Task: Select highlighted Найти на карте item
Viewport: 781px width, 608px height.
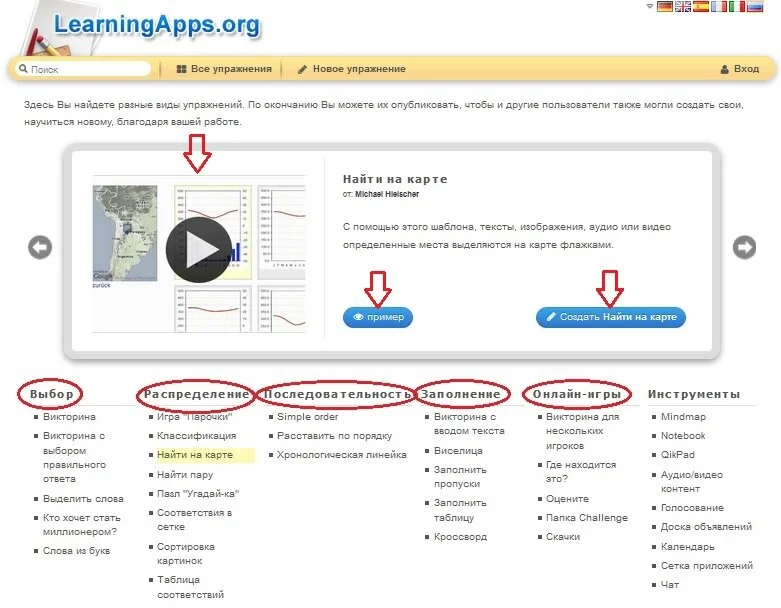Action: click(195, 455)
